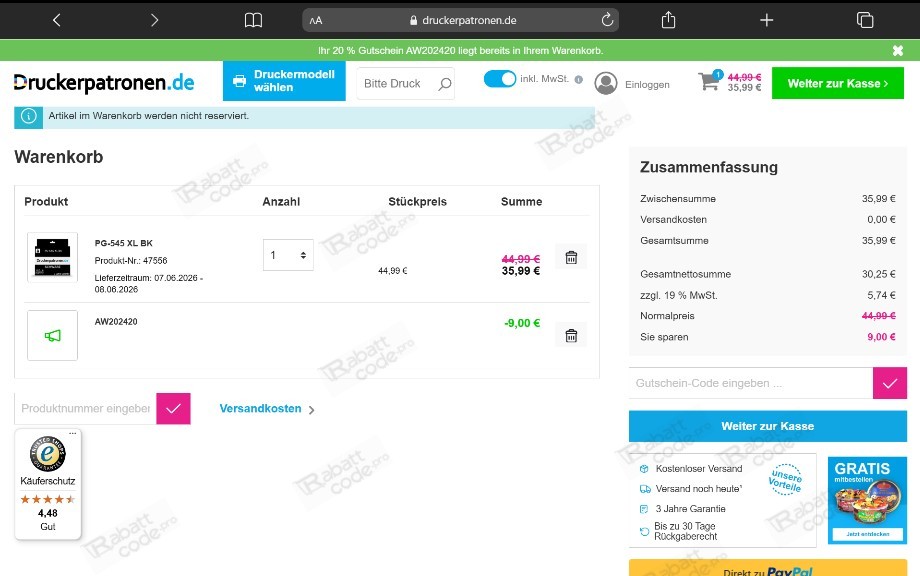Click 30 Tage Rückgaberecht icon
Image resolution: width=920 pixels, height=576 pixels.
(644, 531)
